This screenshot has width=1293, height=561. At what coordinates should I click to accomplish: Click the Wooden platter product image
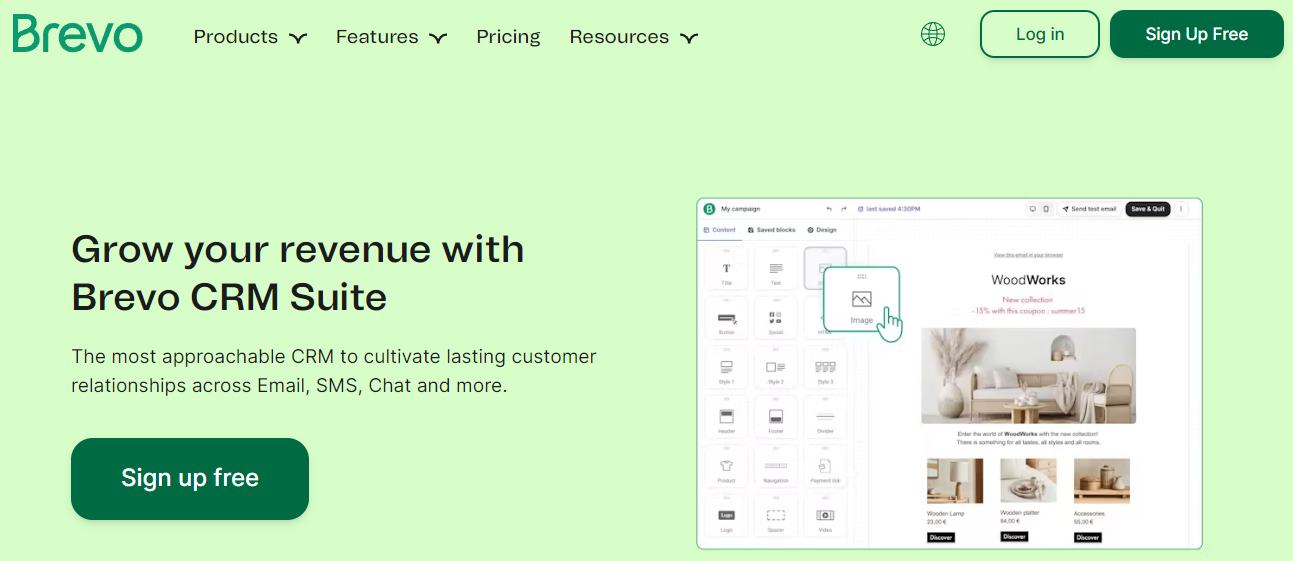coord(1029,481)
